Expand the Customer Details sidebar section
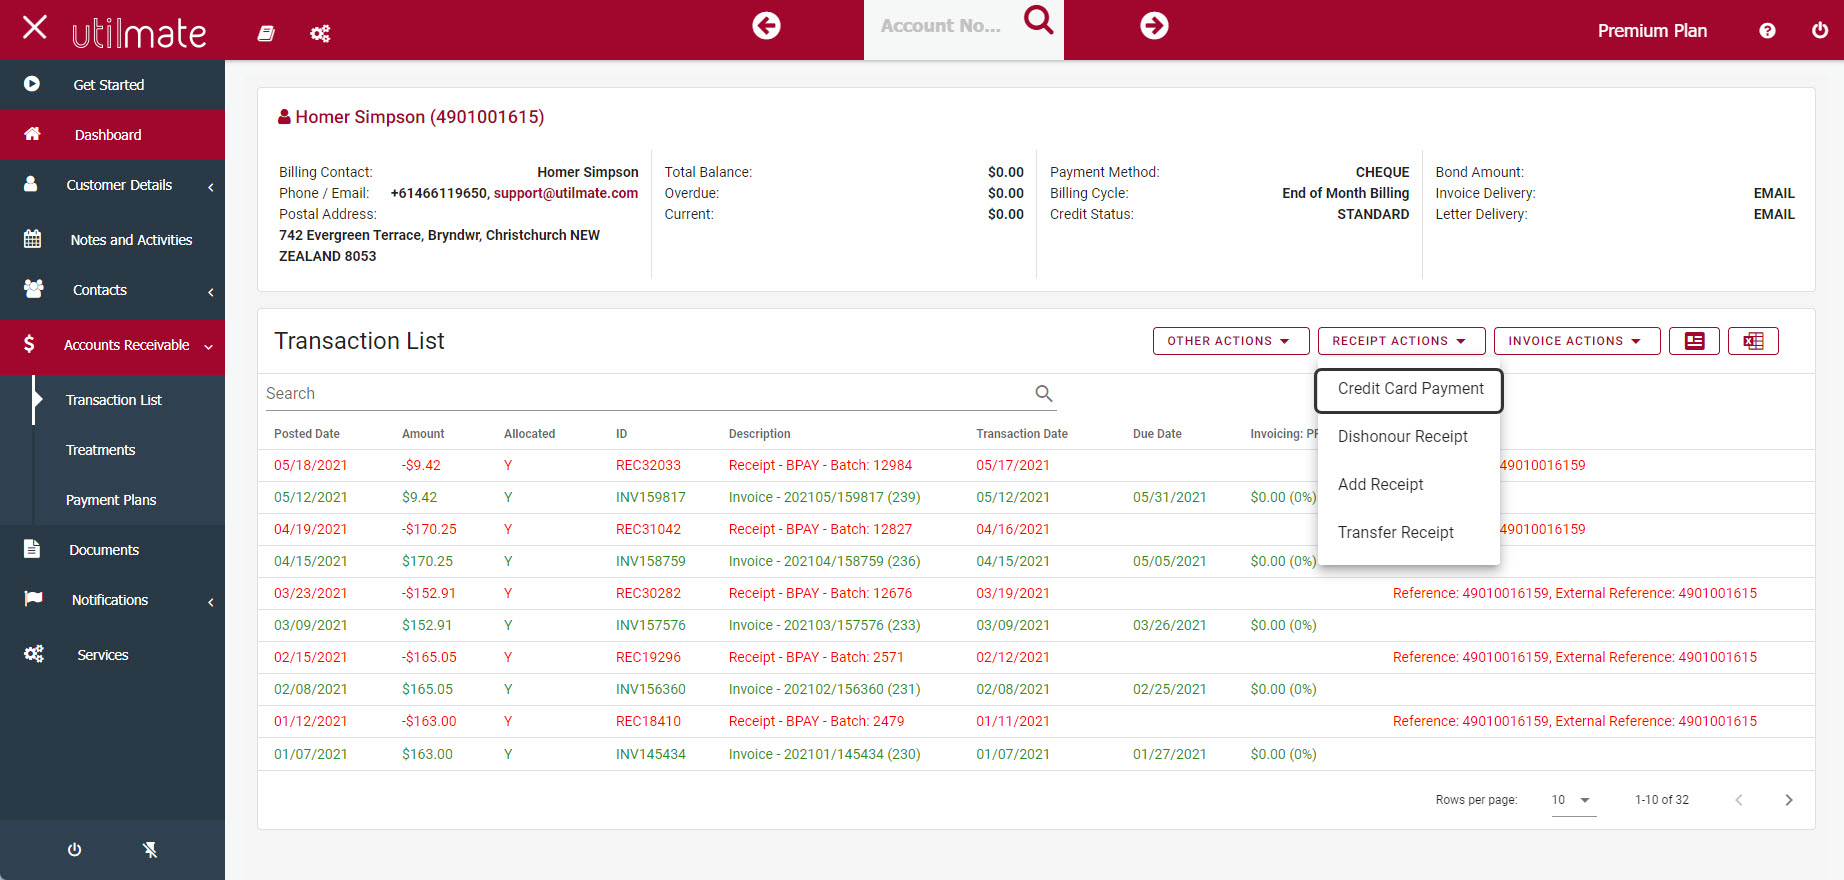1844x880 pixels. pyautogui.click(x=119, y=185)
